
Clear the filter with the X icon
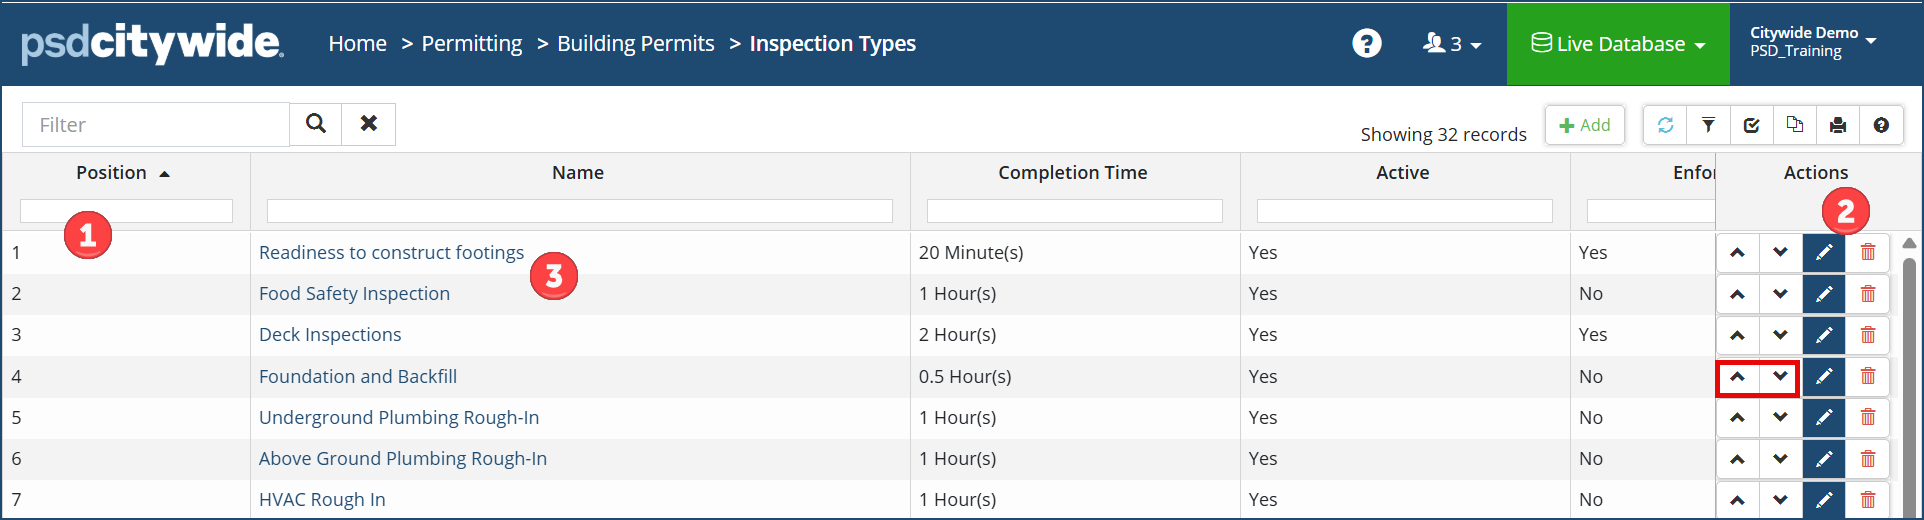(369, 124)
